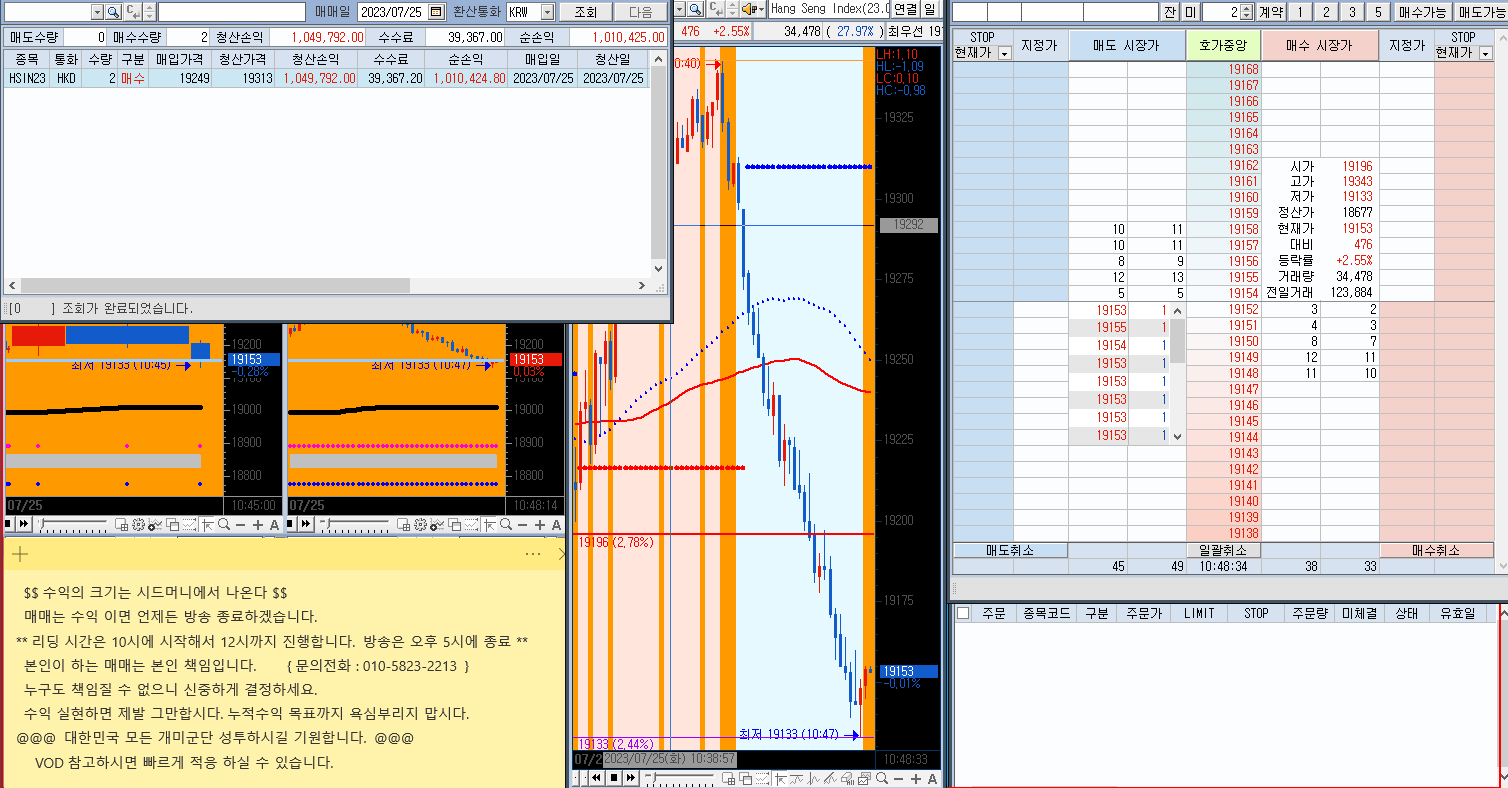
Task: Click the order quantity input showing 2
Action: click(x=1220, y=12)
